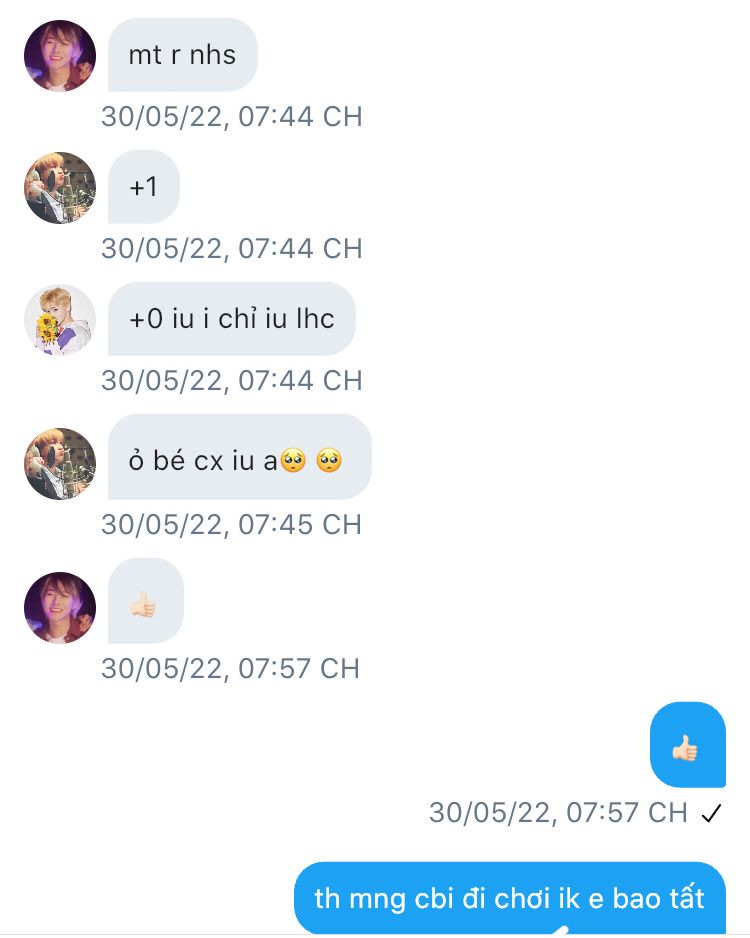Click timestamp 07:45 CH under emoji message
Viewport: 750px width, 938px height.
coord(232,525)
